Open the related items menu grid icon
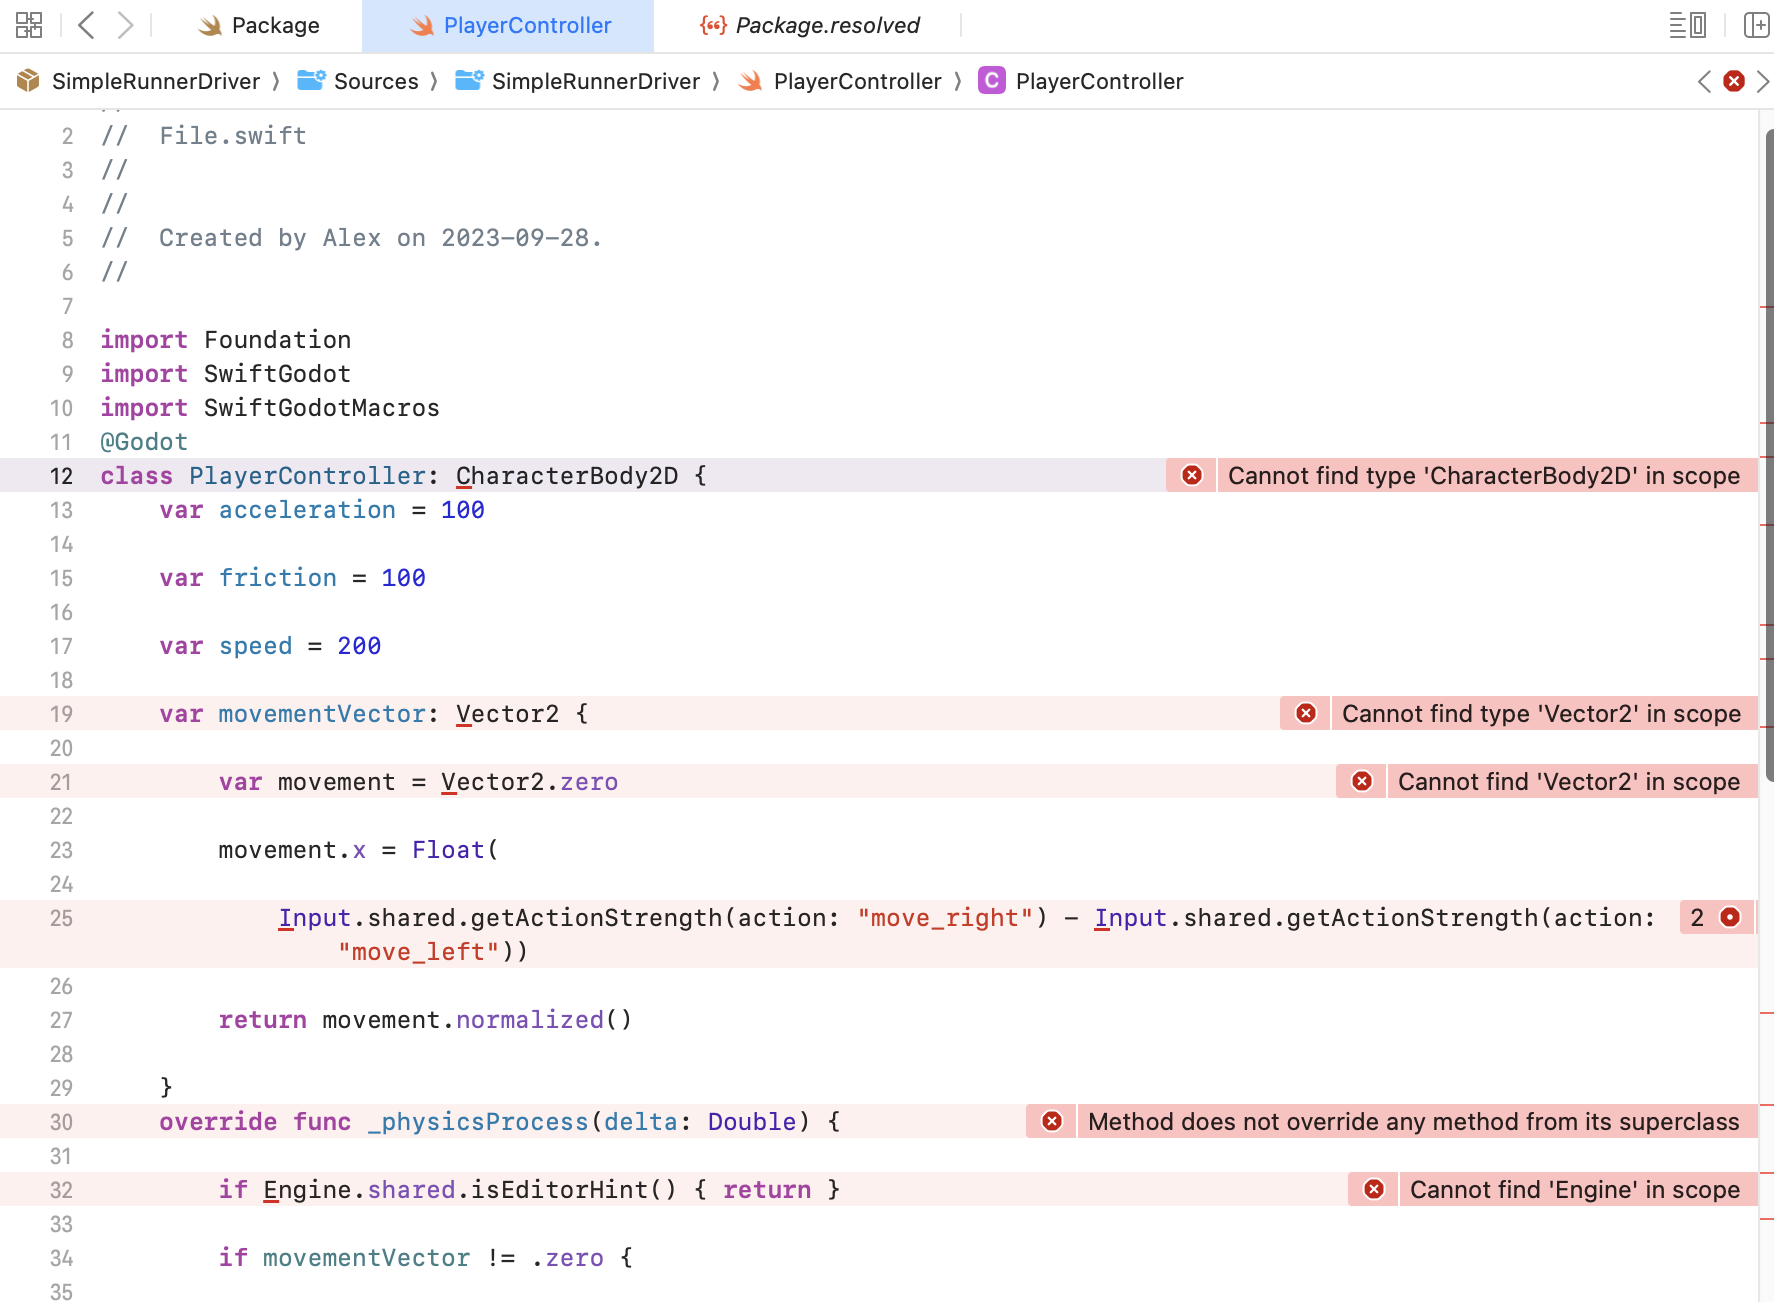 point(29,25)
